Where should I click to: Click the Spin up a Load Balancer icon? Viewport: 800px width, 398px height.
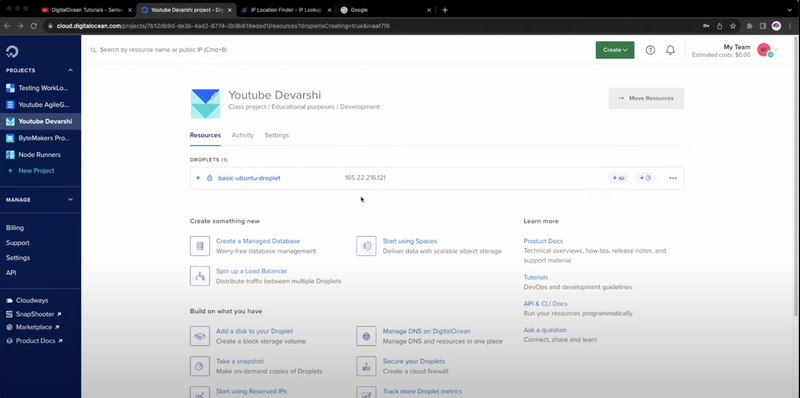point(199,276)
